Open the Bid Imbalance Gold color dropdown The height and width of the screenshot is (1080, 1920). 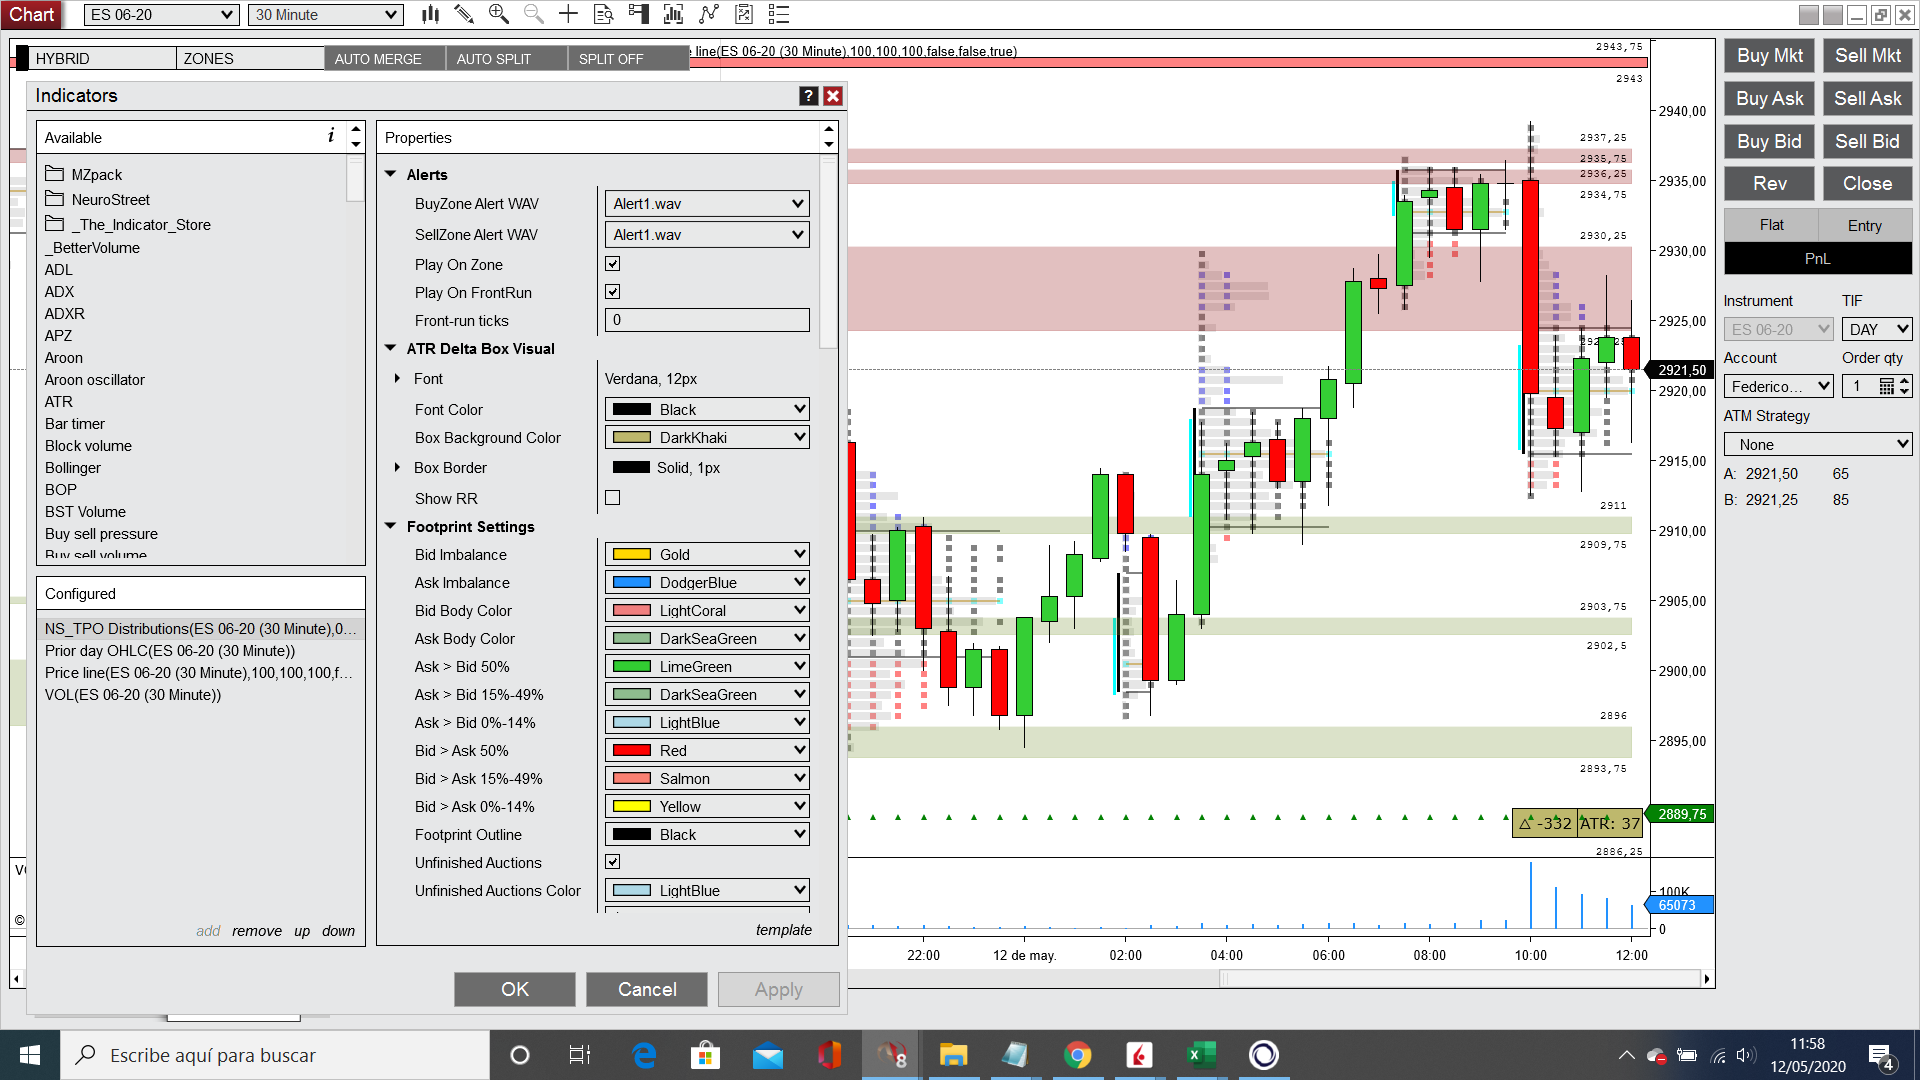click(707, 555)
